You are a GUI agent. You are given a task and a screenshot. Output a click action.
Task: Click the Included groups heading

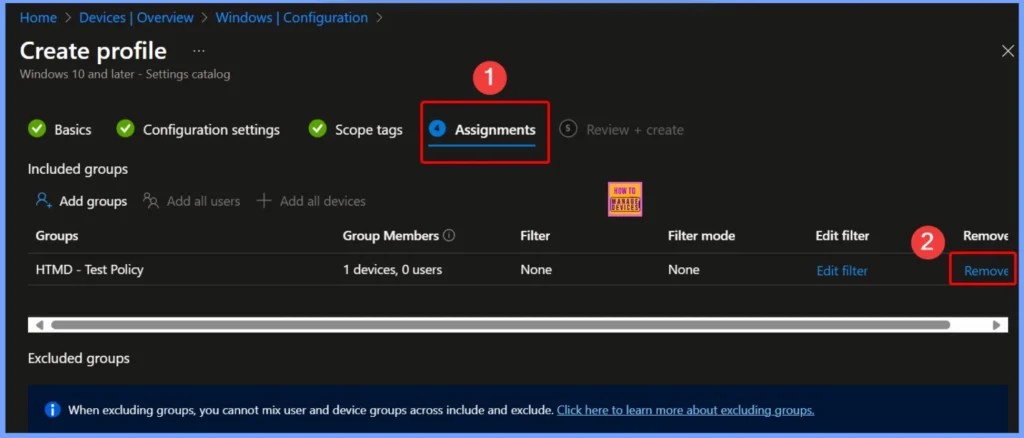click(x=78, y=169)
